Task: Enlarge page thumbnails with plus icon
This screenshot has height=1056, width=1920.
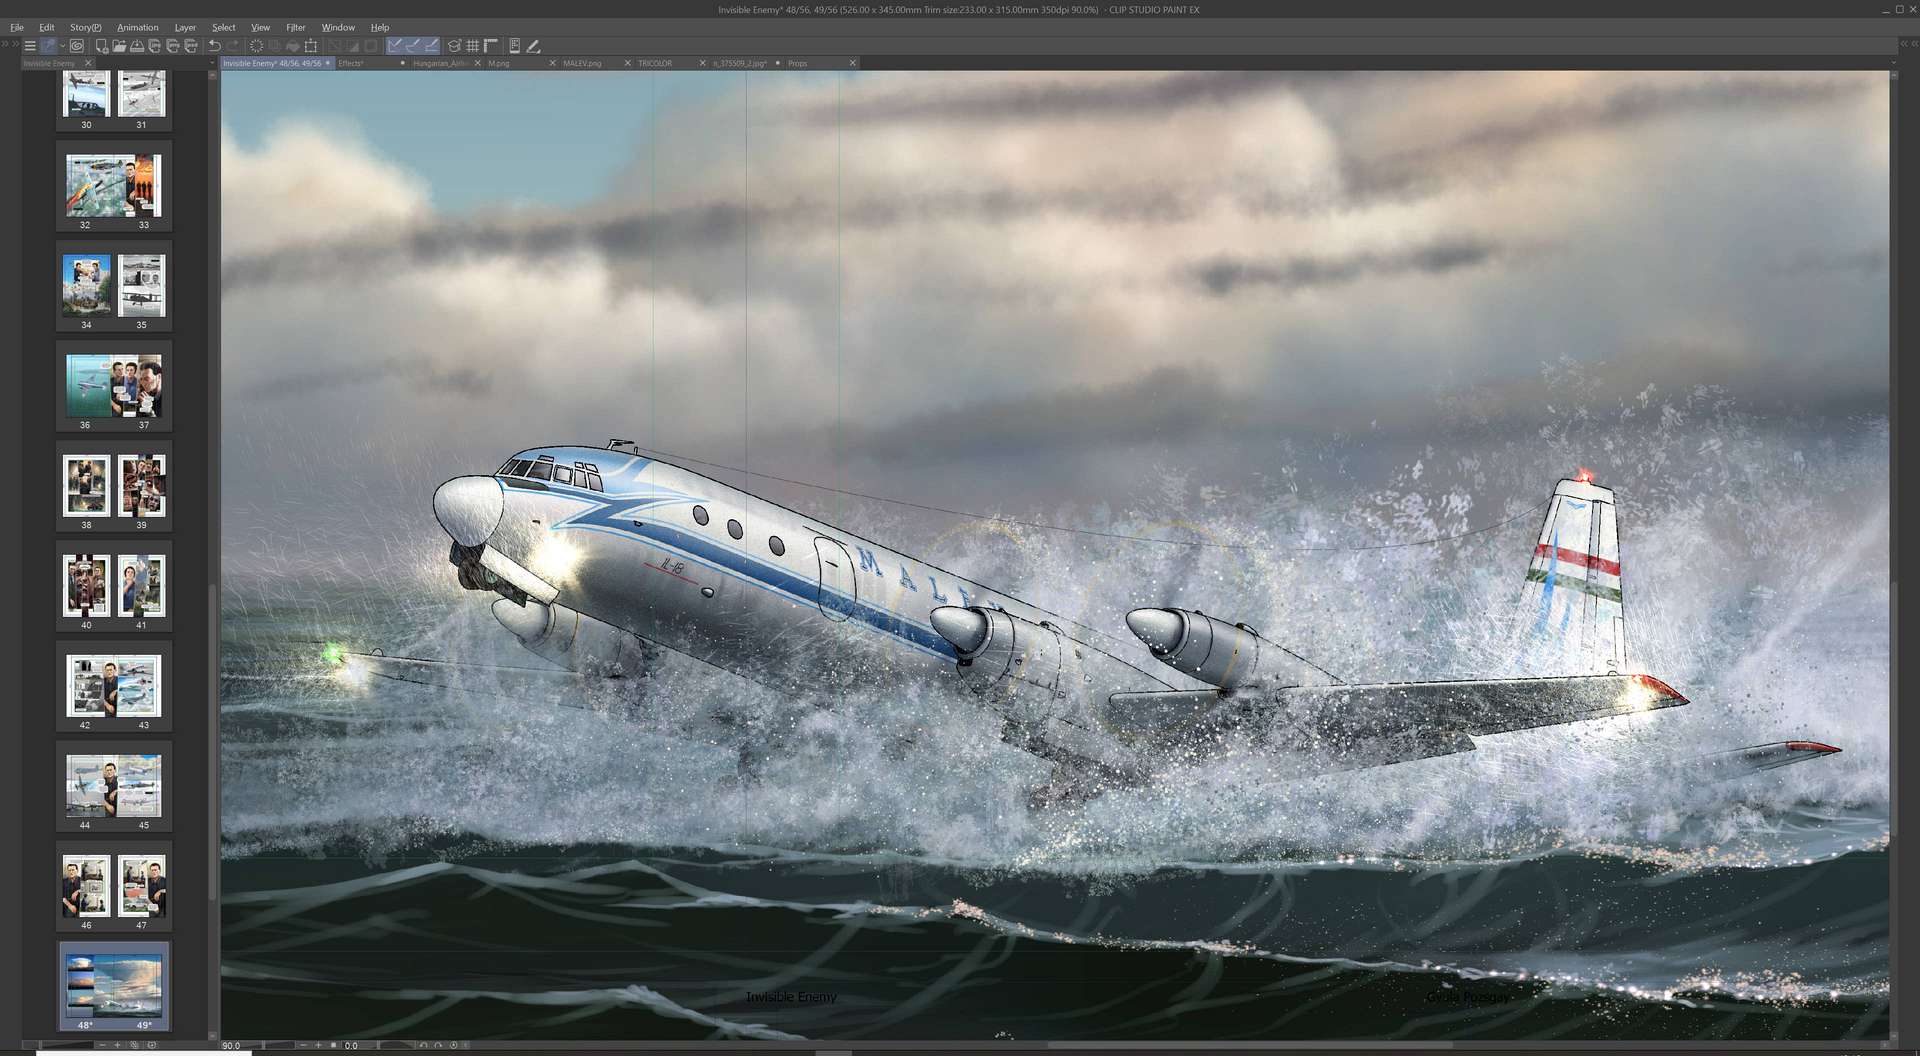Action: 117,1045
